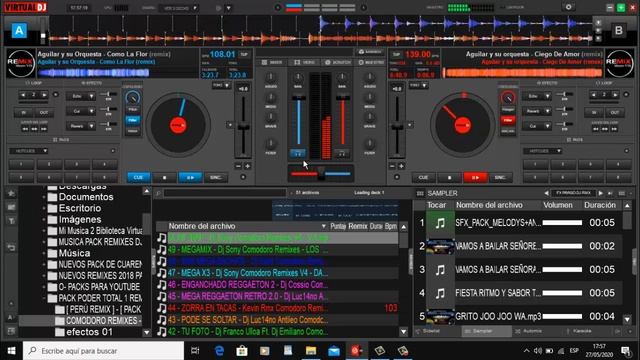This screenshot has height=360, width=640.
Task: Open the HOTCUES pad mode dropdown on deck B
Action: pyautogui.click(x=543, y=151)
